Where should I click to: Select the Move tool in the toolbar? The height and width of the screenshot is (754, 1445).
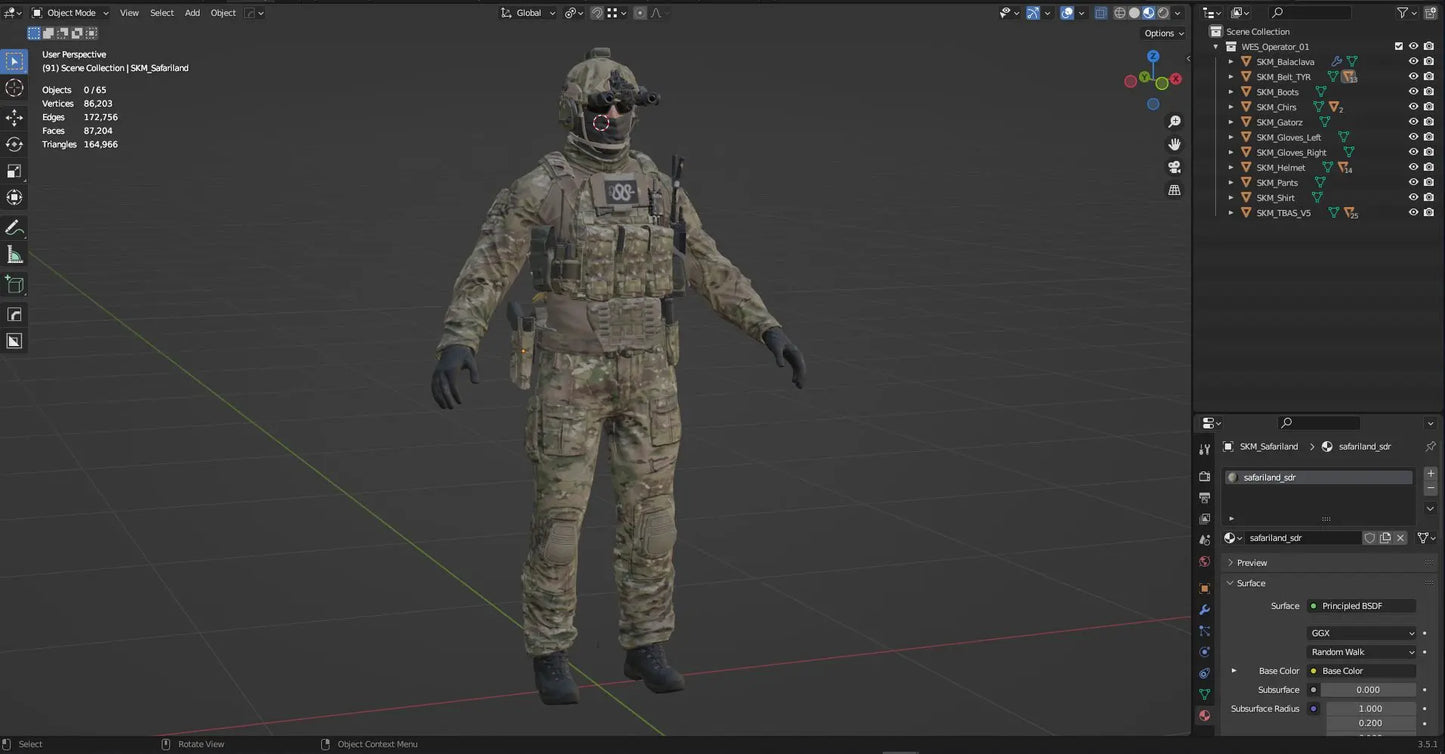click(x=14, y=117)
